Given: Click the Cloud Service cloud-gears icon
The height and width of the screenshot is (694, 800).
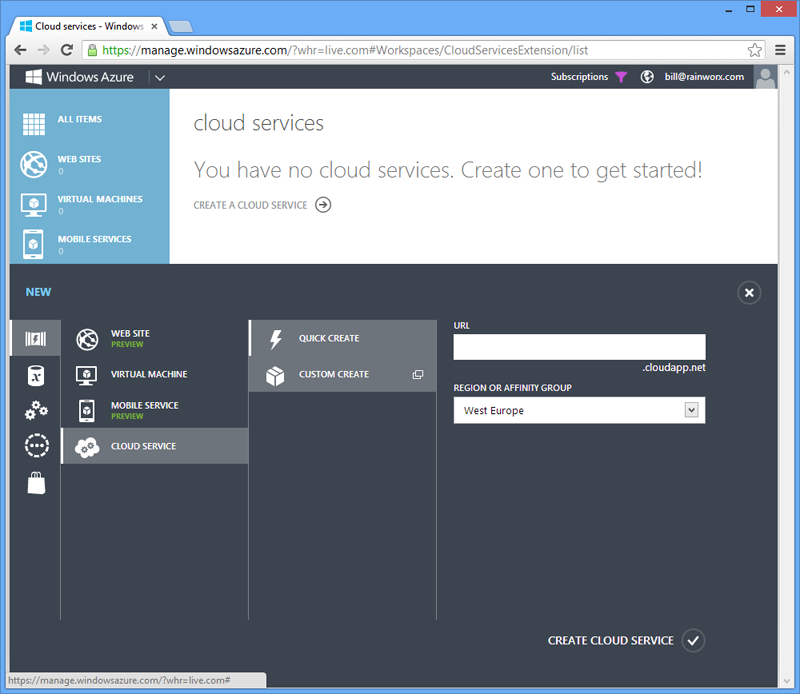Looking at the screenshot, I should pos(87,447).
